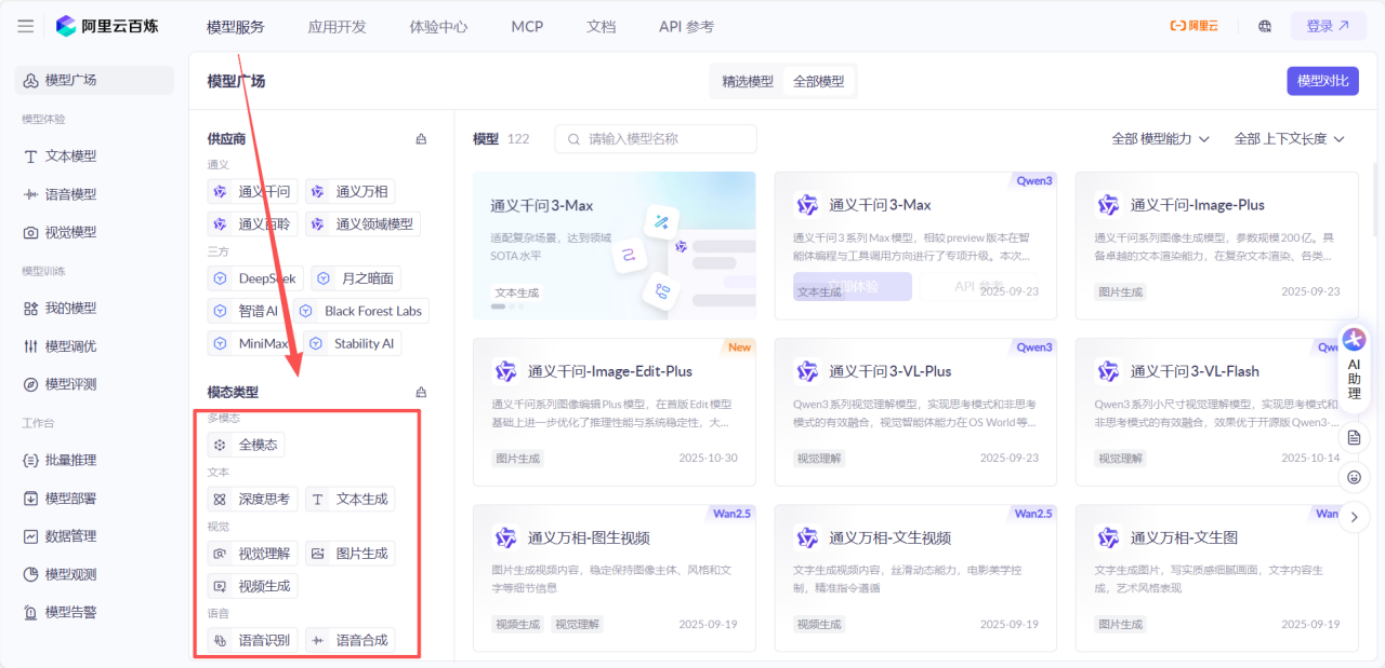Filter by Black Forest Labs provider
The width and height of the screenshot is (1385, 668).
pos(361,311)
